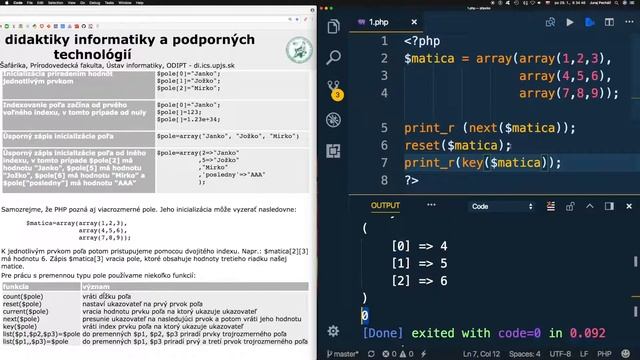Image resolution: width=640 pixels, height=360 pixels.
Task: Change end of line sequence LF
Action: (584, 353)
